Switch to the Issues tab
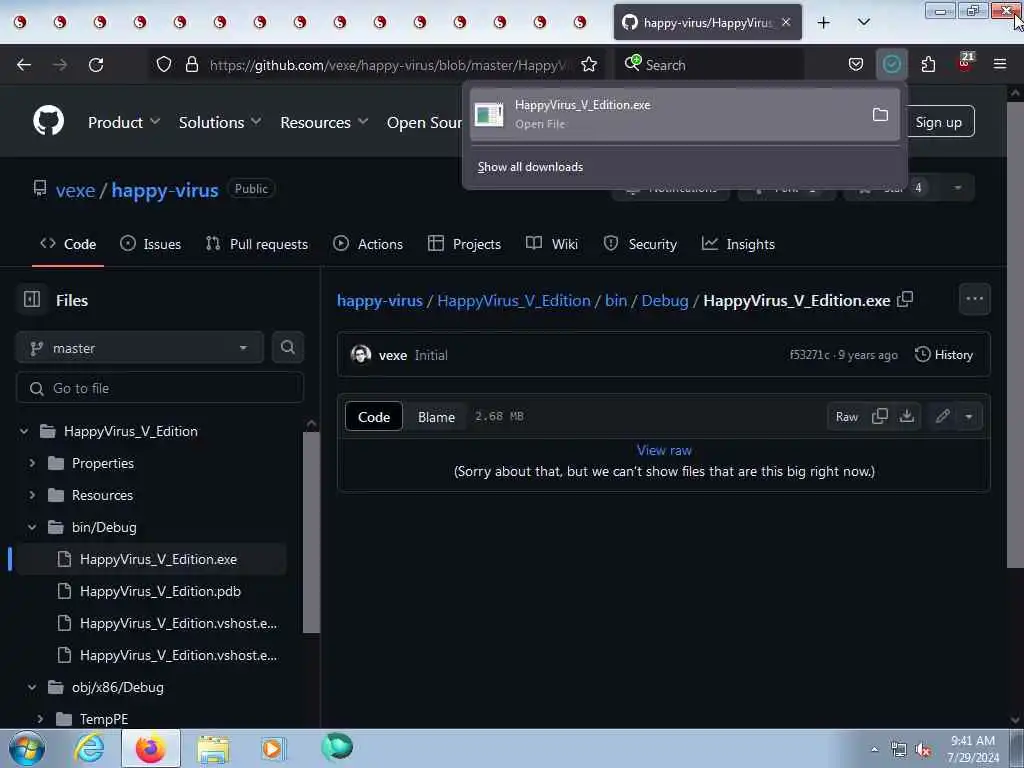1024x768 pixels. 151,244
